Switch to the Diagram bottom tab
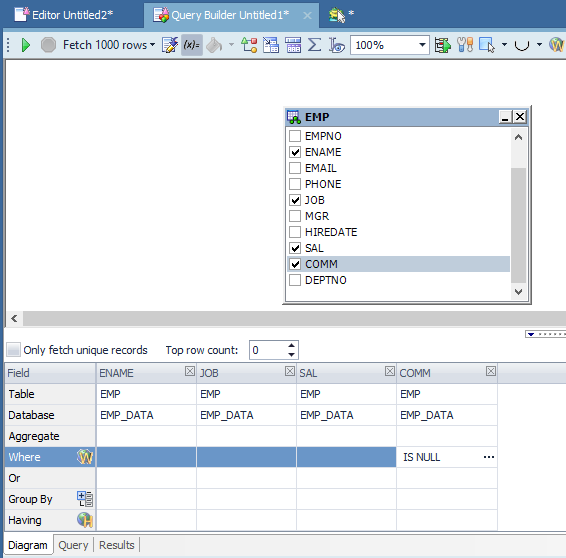This screenshot has width=566, height=558. point(28,545)
